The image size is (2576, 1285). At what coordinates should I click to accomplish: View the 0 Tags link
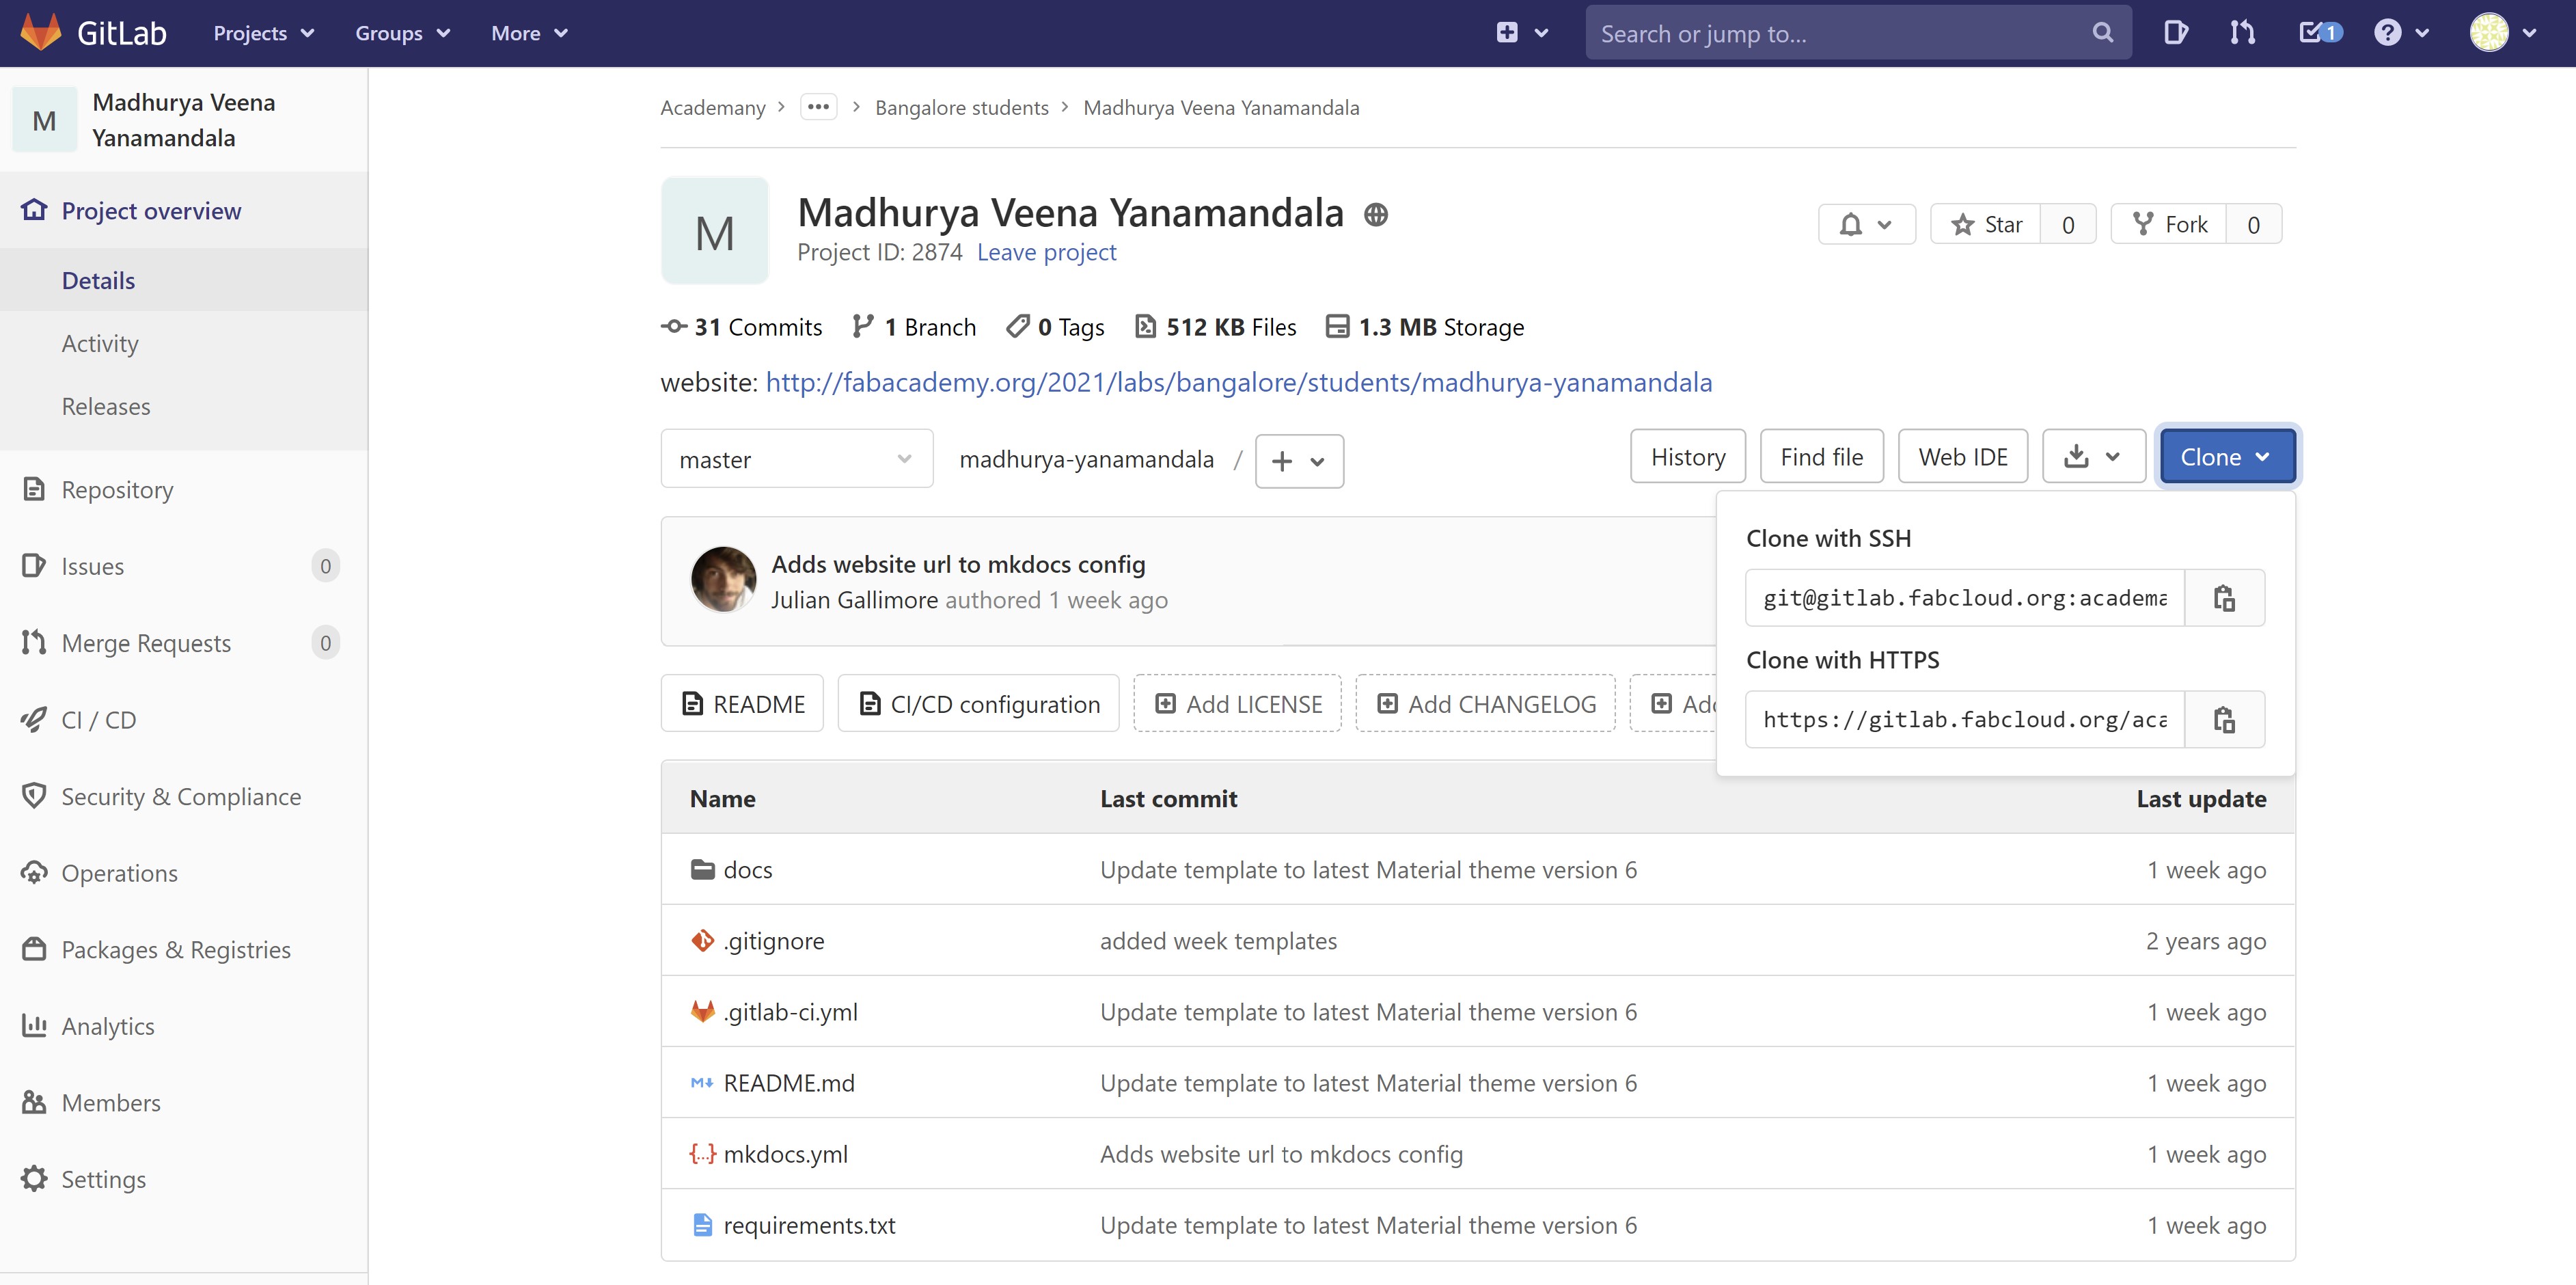pos(1055,327)
